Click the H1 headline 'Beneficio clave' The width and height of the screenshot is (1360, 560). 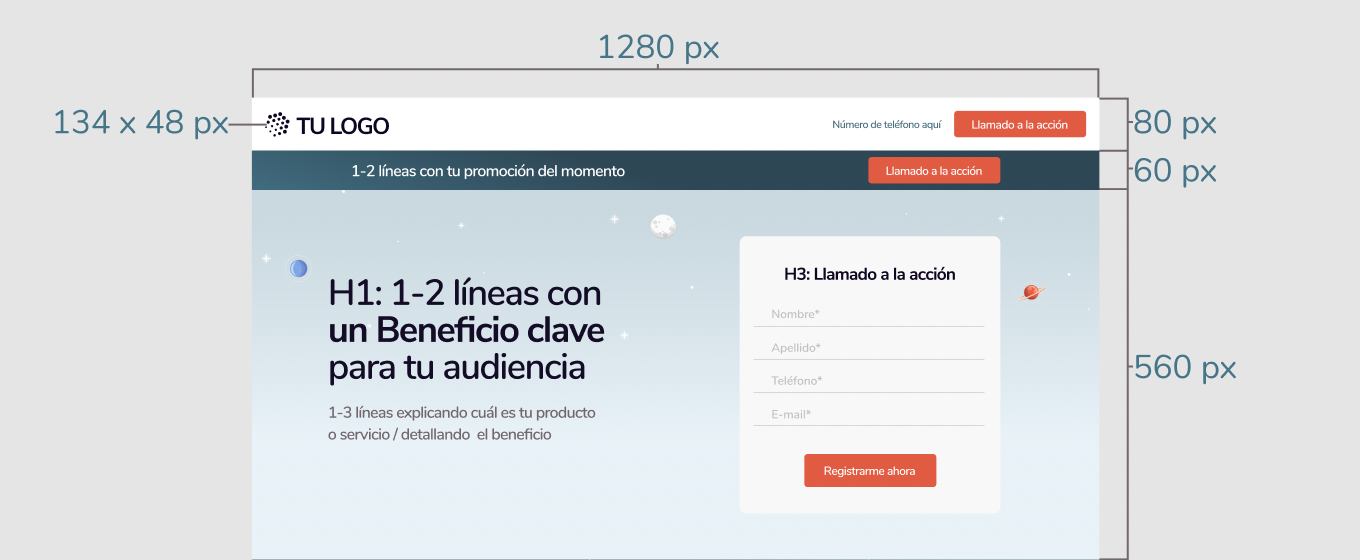coord(490,330)
